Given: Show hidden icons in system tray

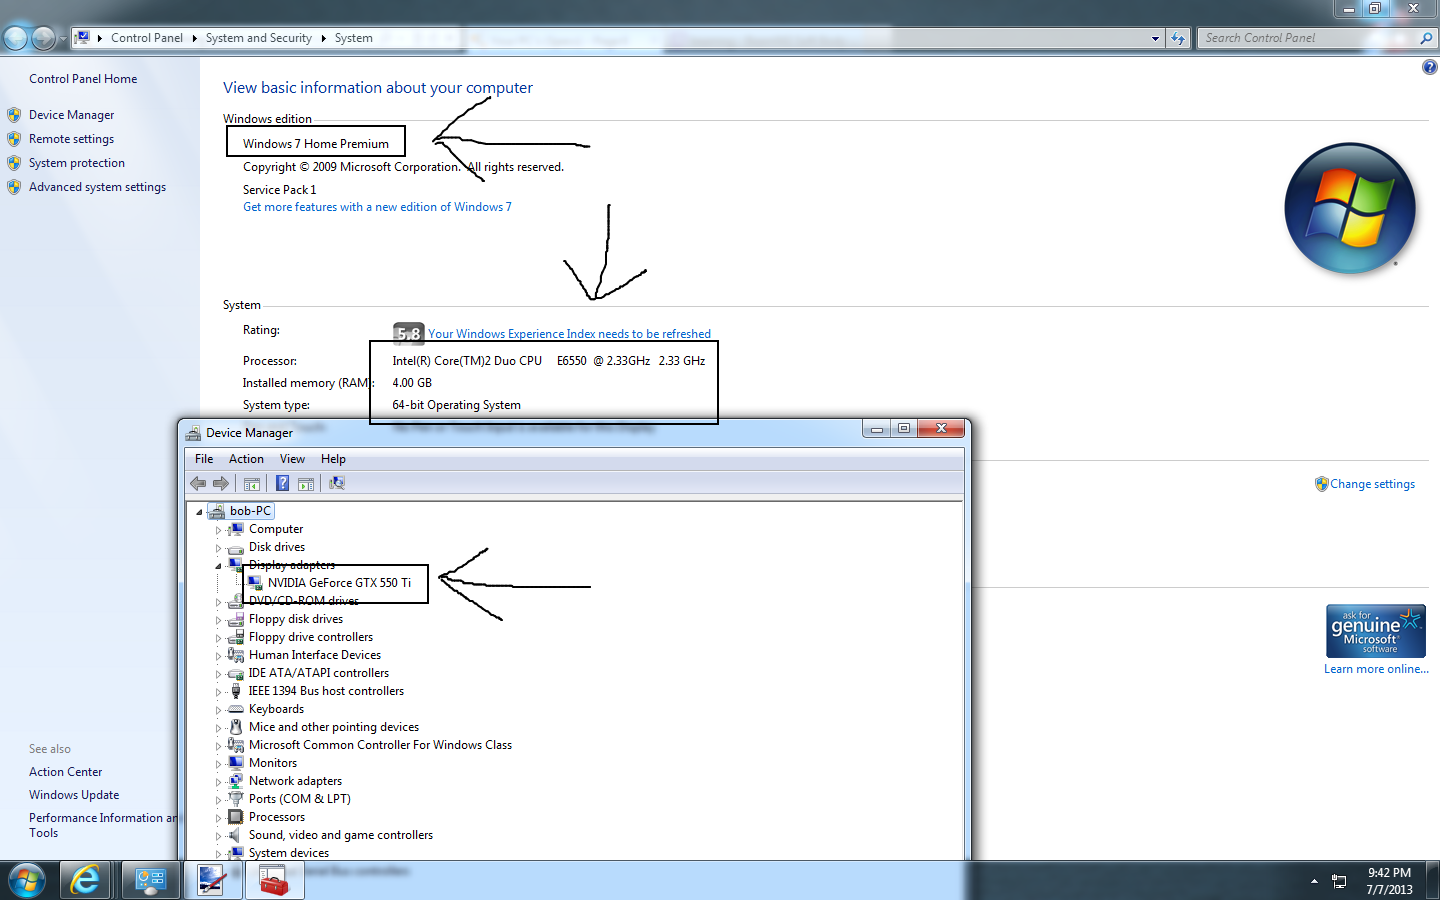Looking at the screenshot, I should (x=1313, y=881).
